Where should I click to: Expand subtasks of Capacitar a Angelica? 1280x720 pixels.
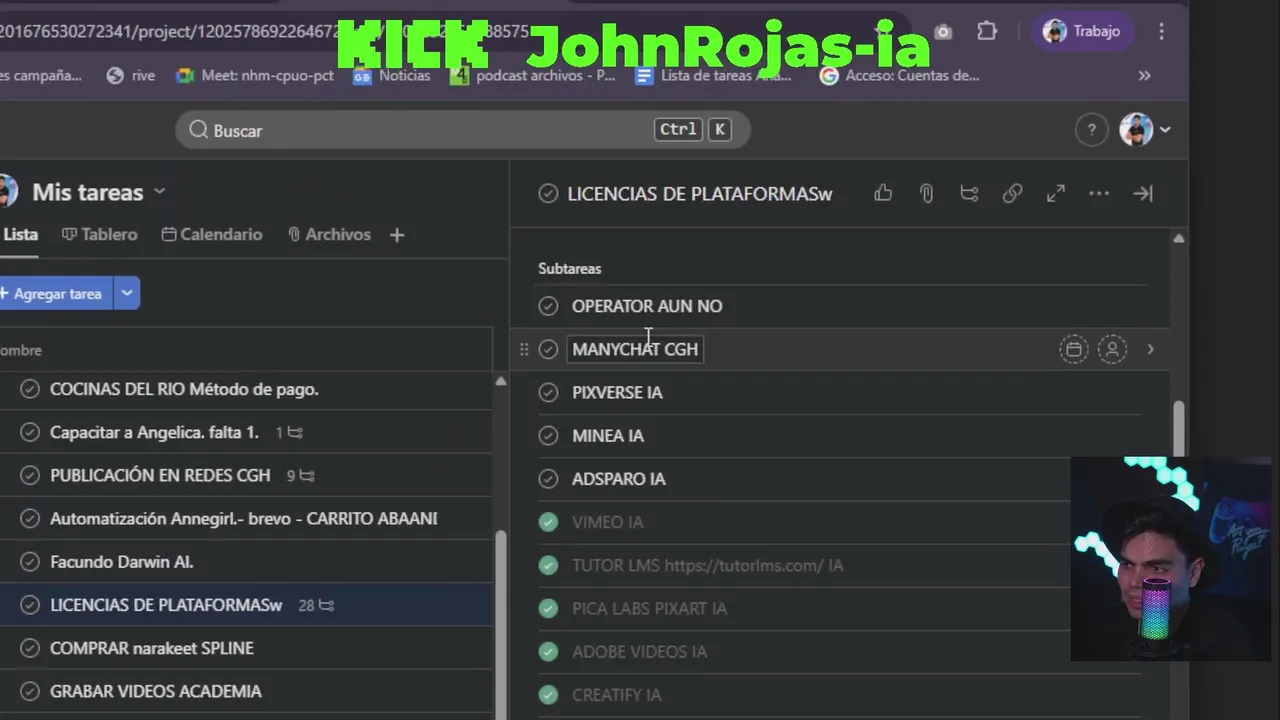[289, 432]
